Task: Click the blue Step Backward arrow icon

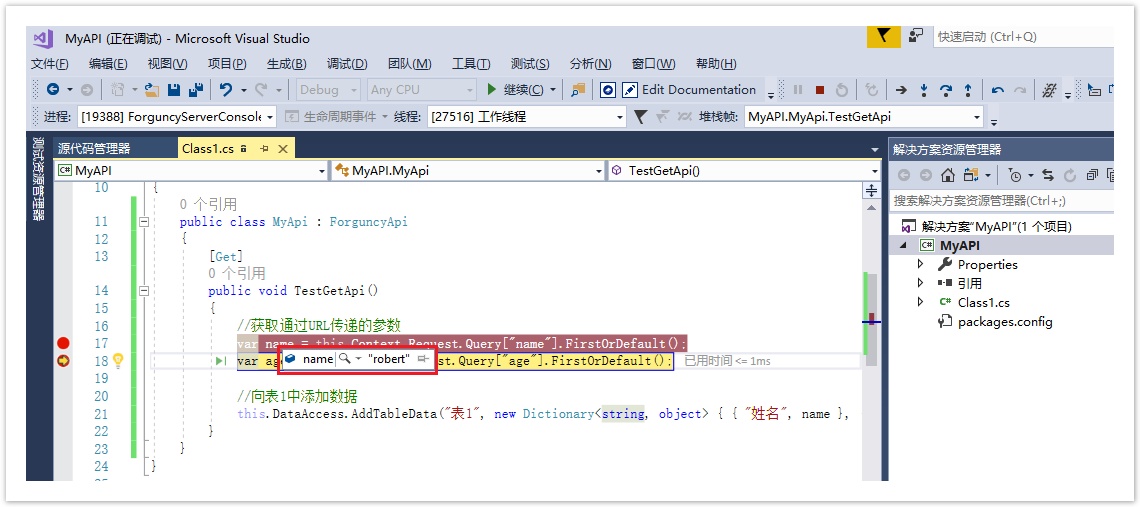Action: [x=998, y=90]
